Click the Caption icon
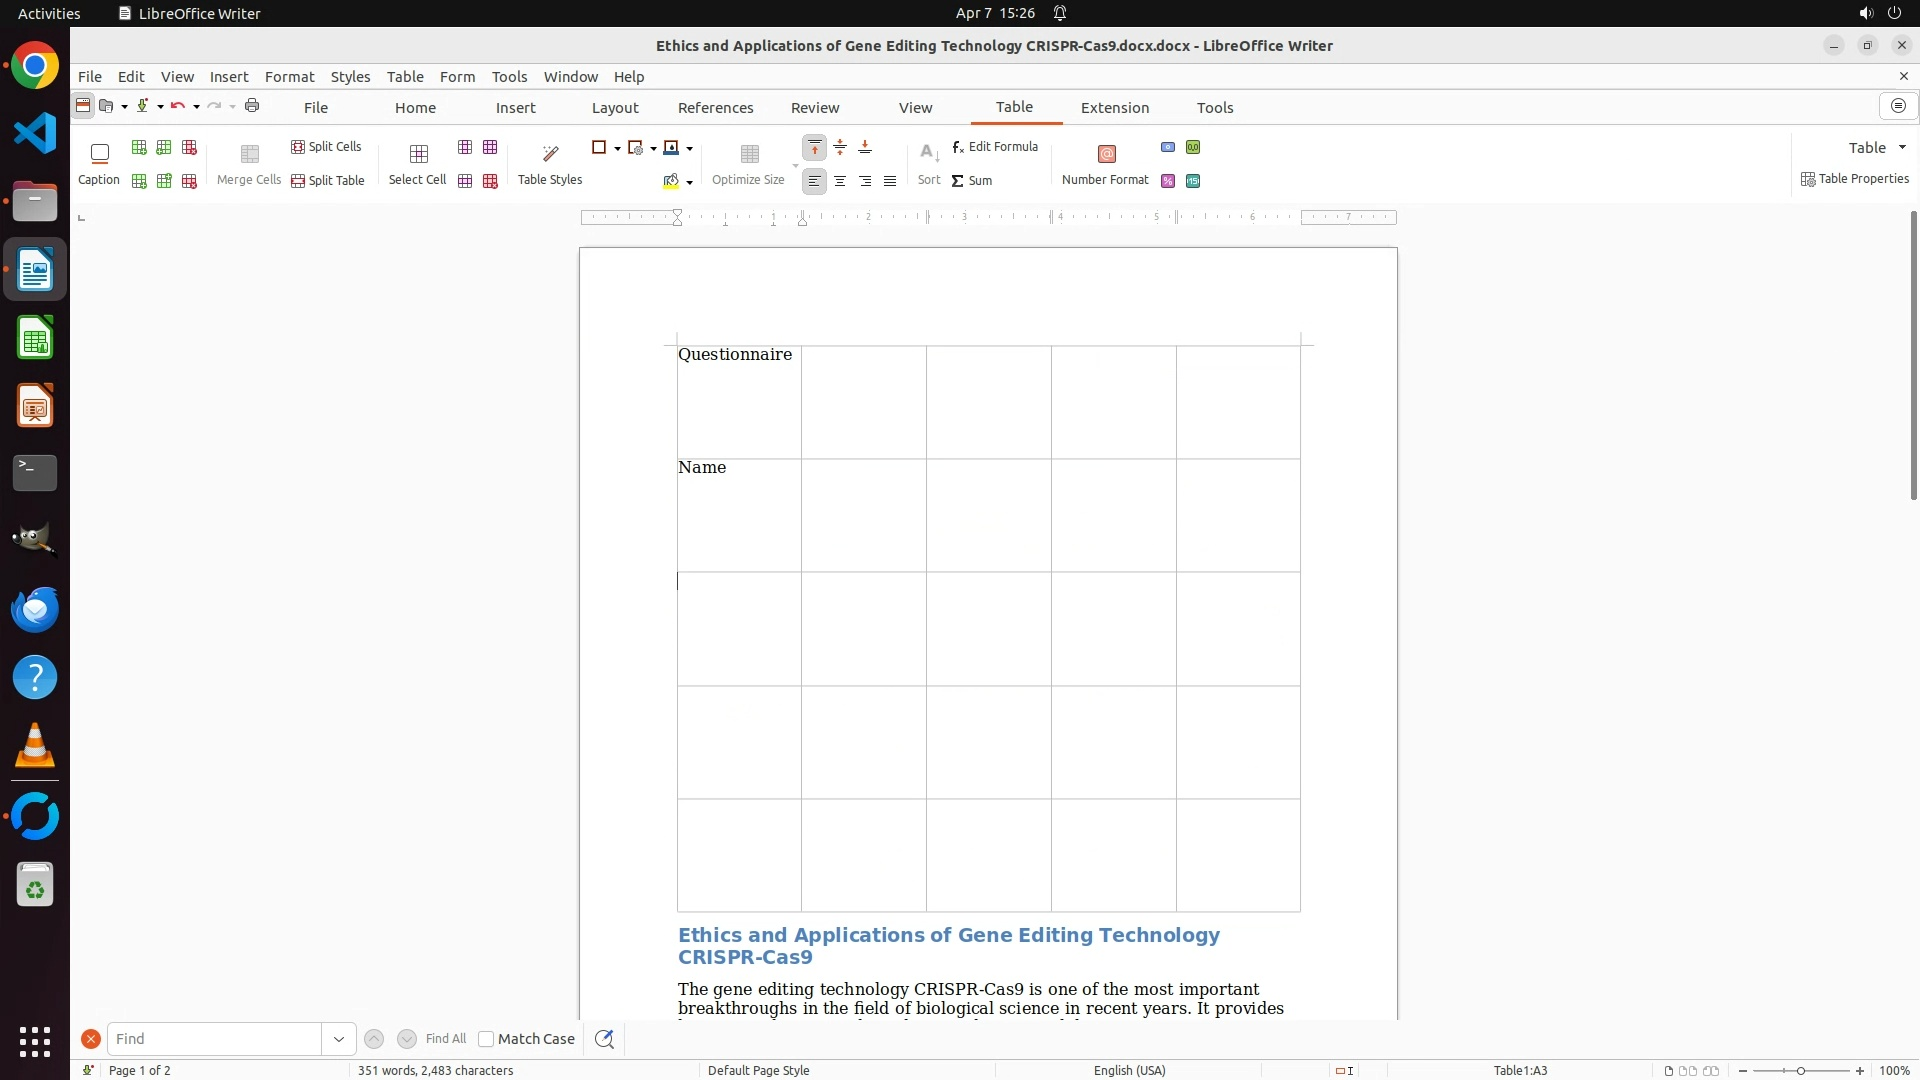Screen dimensions: 1920x1080 99,154
